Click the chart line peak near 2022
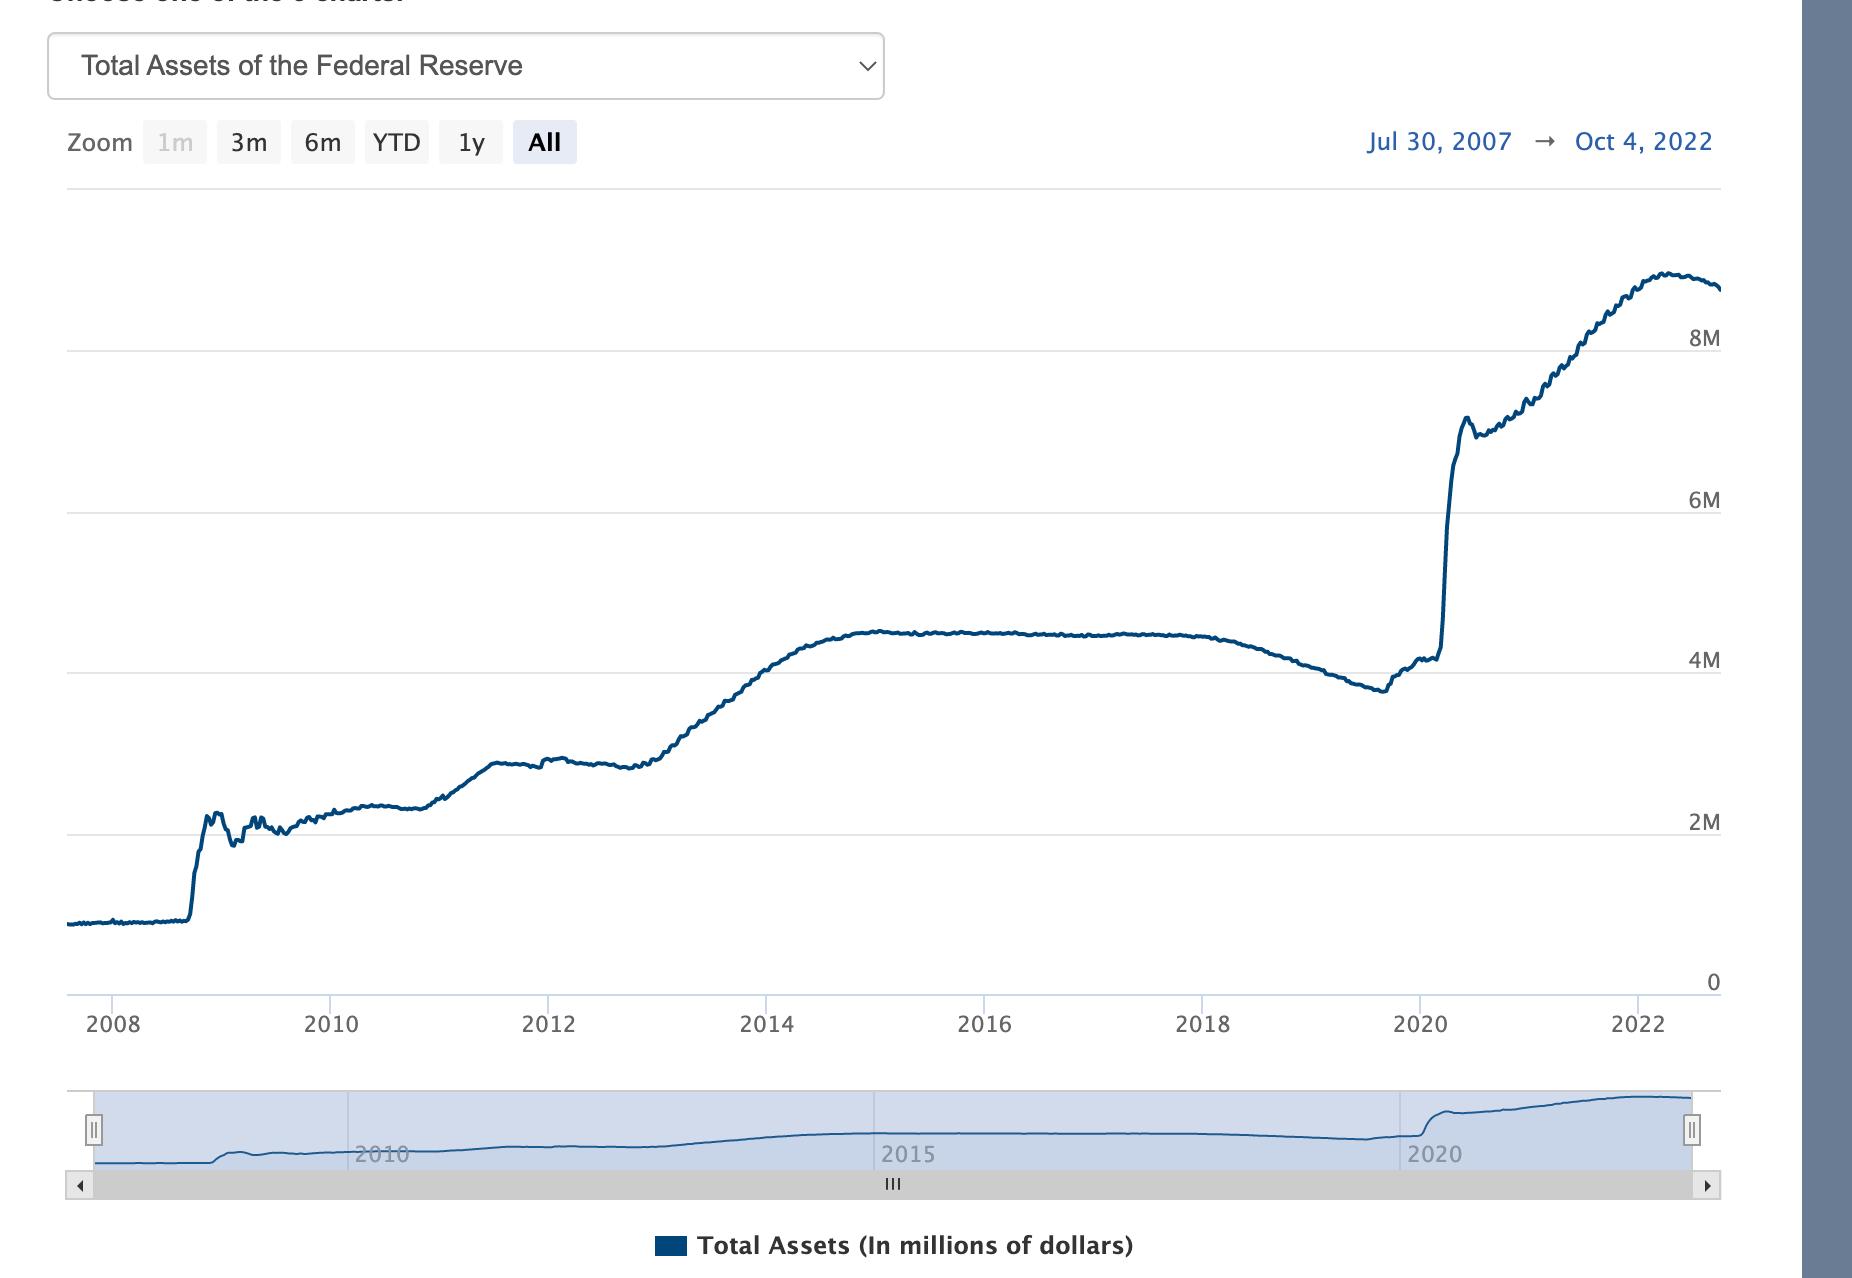The image size is (1852, 1278). [1665, 274]
